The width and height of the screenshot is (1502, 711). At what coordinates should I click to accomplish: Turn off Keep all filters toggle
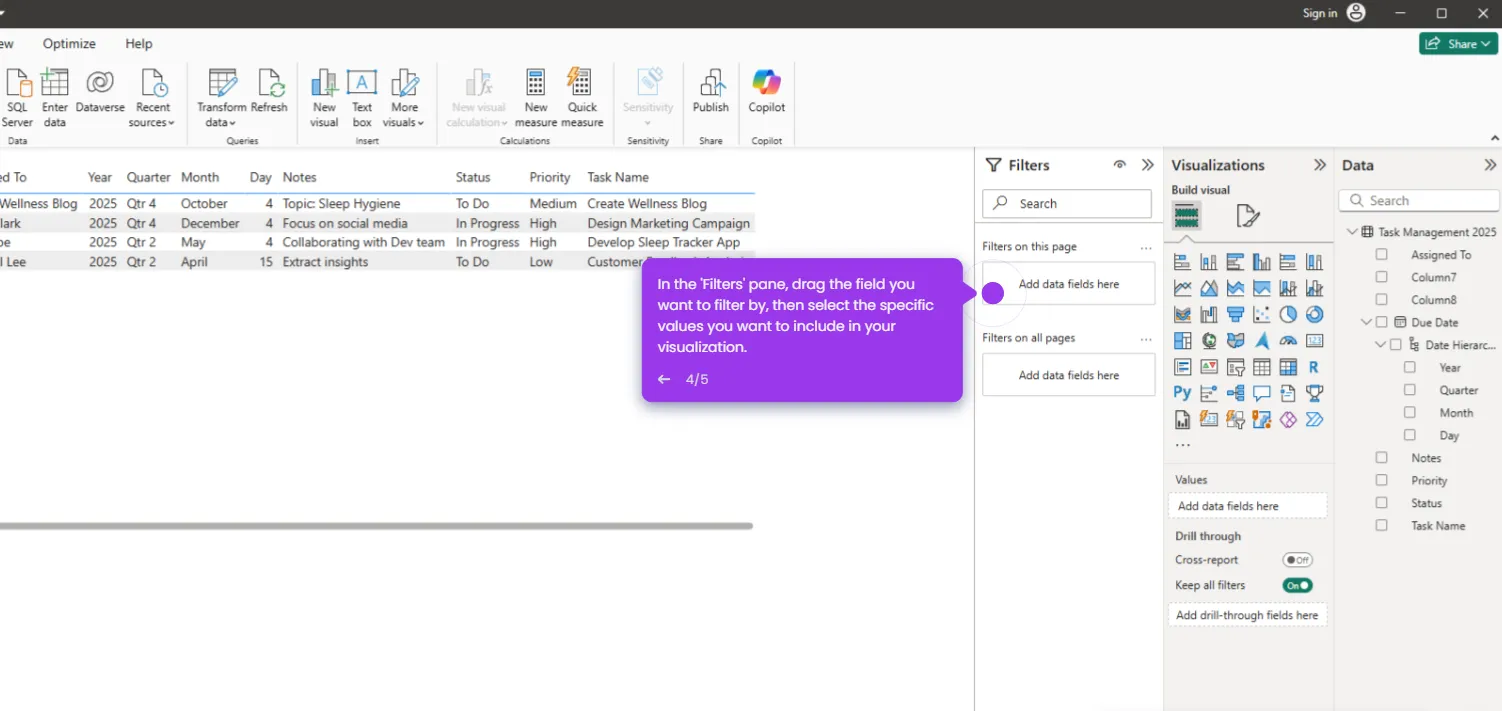click(1298, 585)
